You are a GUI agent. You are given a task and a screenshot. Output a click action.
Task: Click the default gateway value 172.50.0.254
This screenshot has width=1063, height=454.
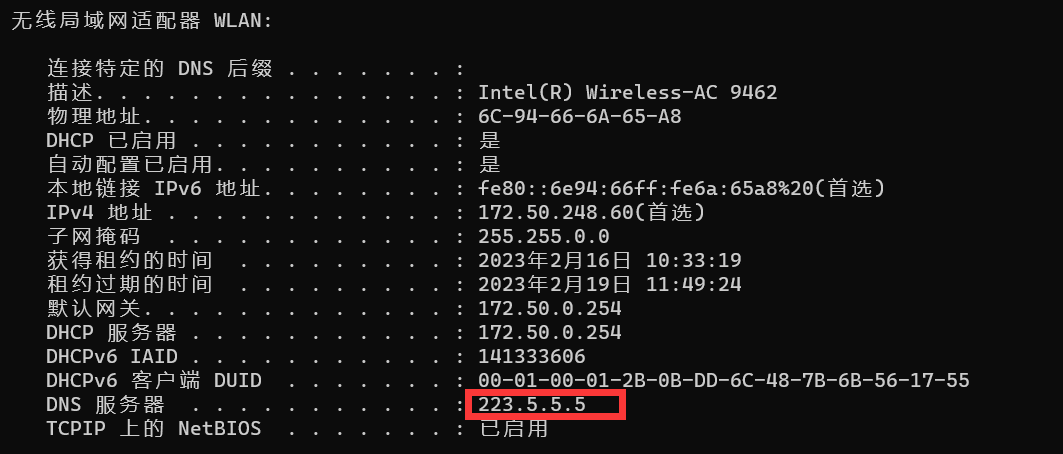click(550, 308)
